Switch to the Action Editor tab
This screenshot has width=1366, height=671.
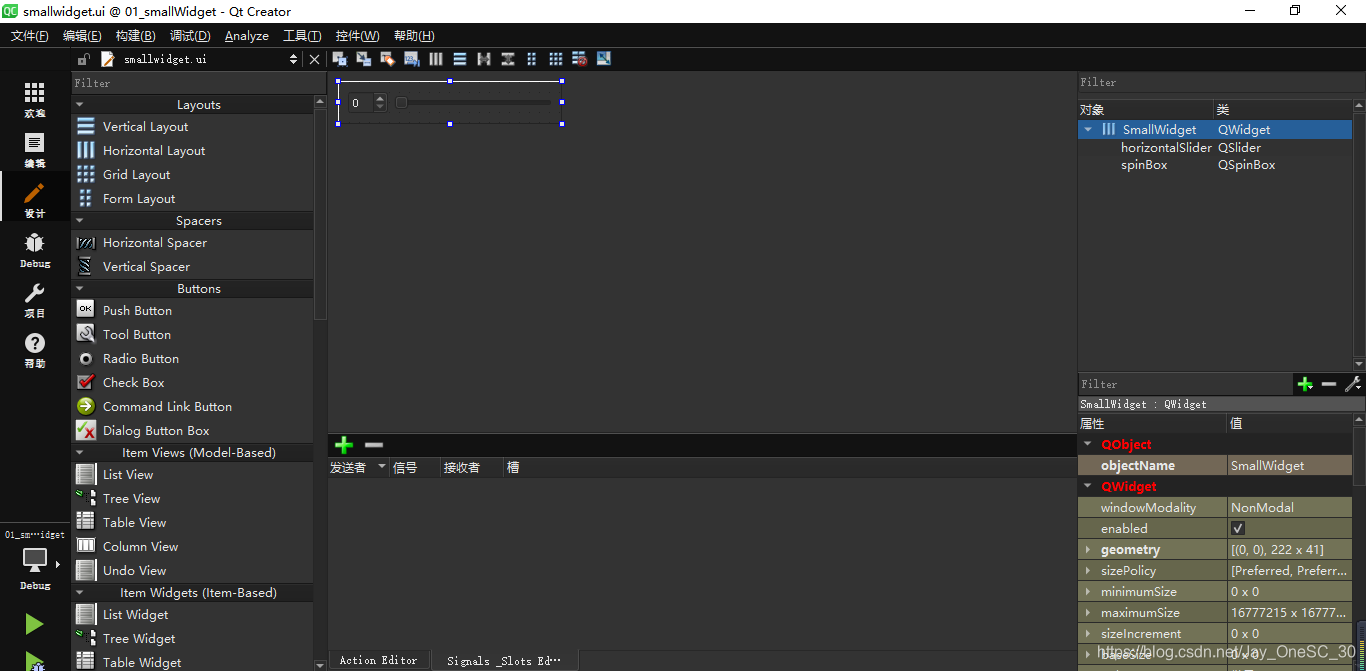(x=378, y=660)
